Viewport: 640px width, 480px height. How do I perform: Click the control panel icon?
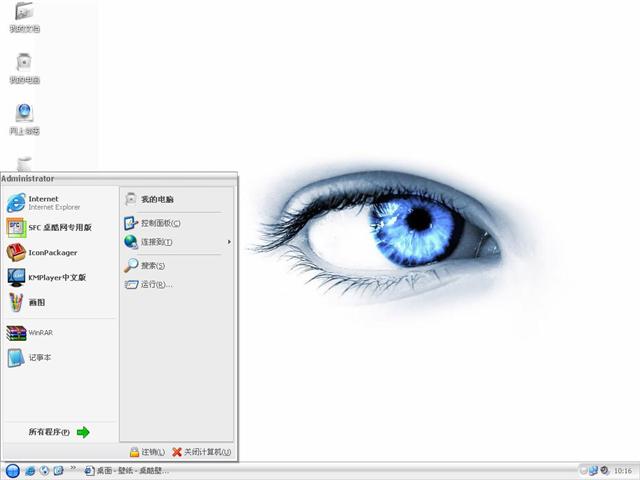(x=131, y=223)
